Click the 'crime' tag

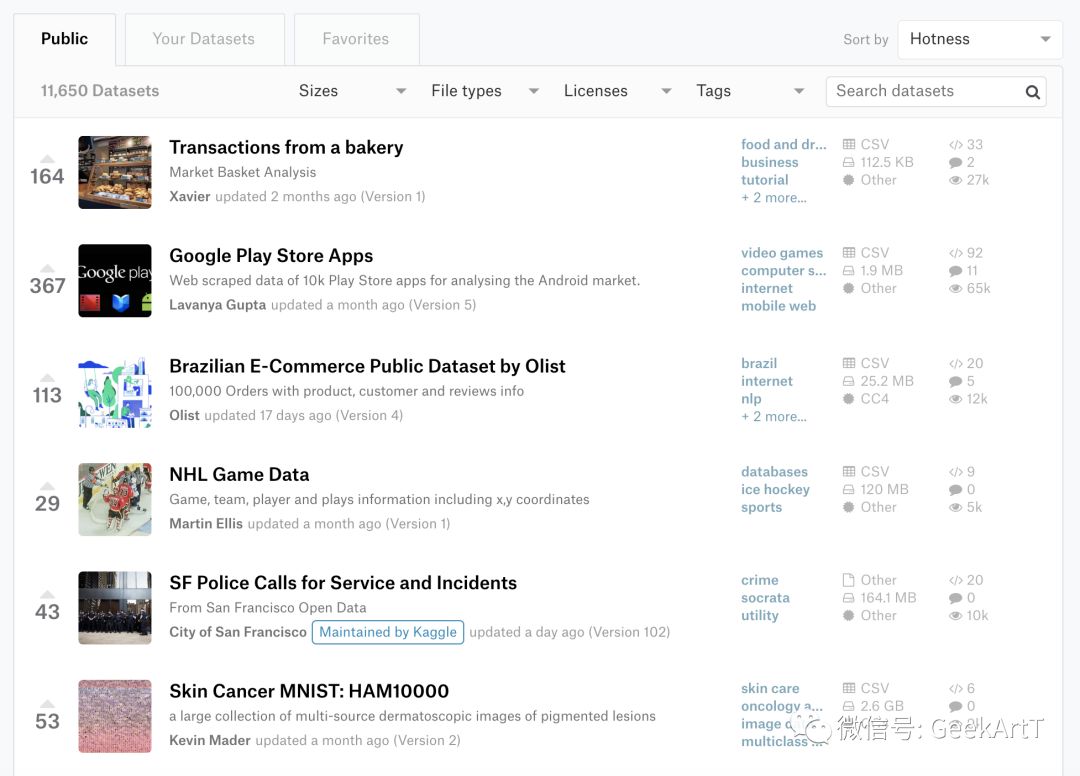(760, 580)
